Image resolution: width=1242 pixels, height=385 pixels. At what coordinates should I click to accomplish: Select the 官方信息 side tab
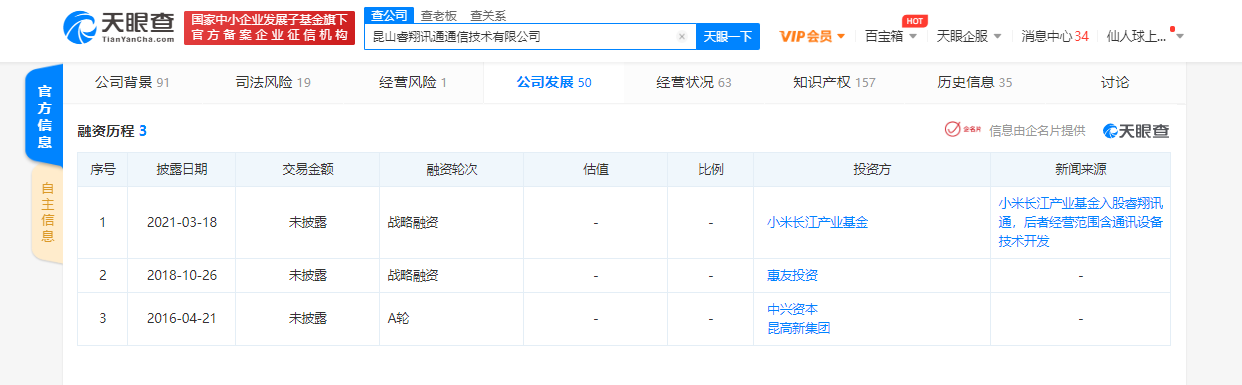point(44,116)
